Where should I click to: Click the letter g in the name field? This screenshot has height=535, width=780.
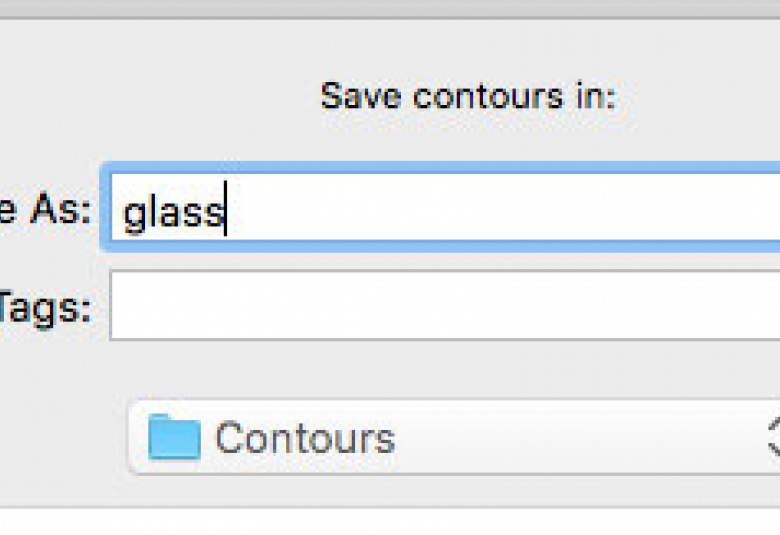point(133,216)
